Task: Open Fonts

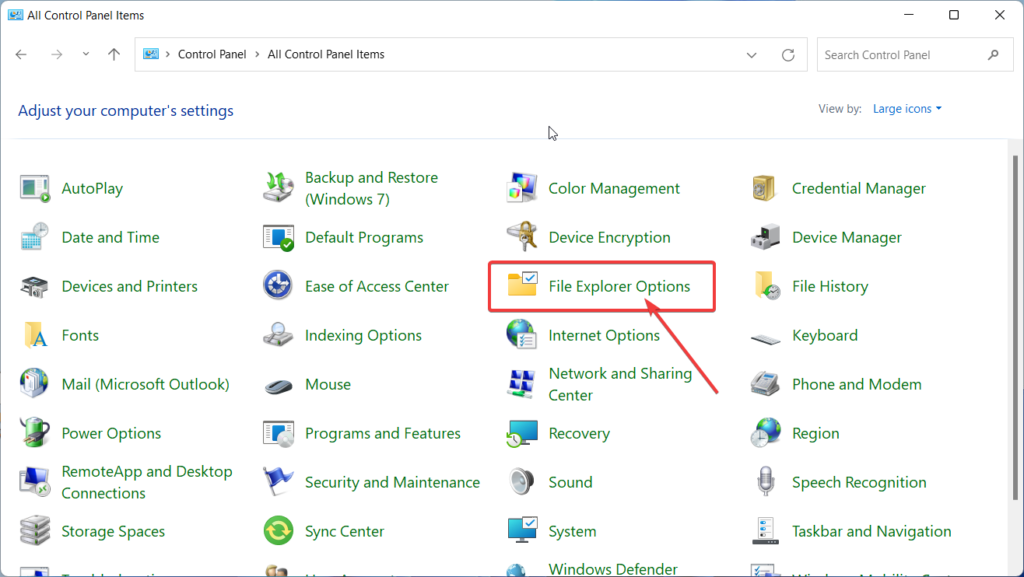Action: [80, 335]
